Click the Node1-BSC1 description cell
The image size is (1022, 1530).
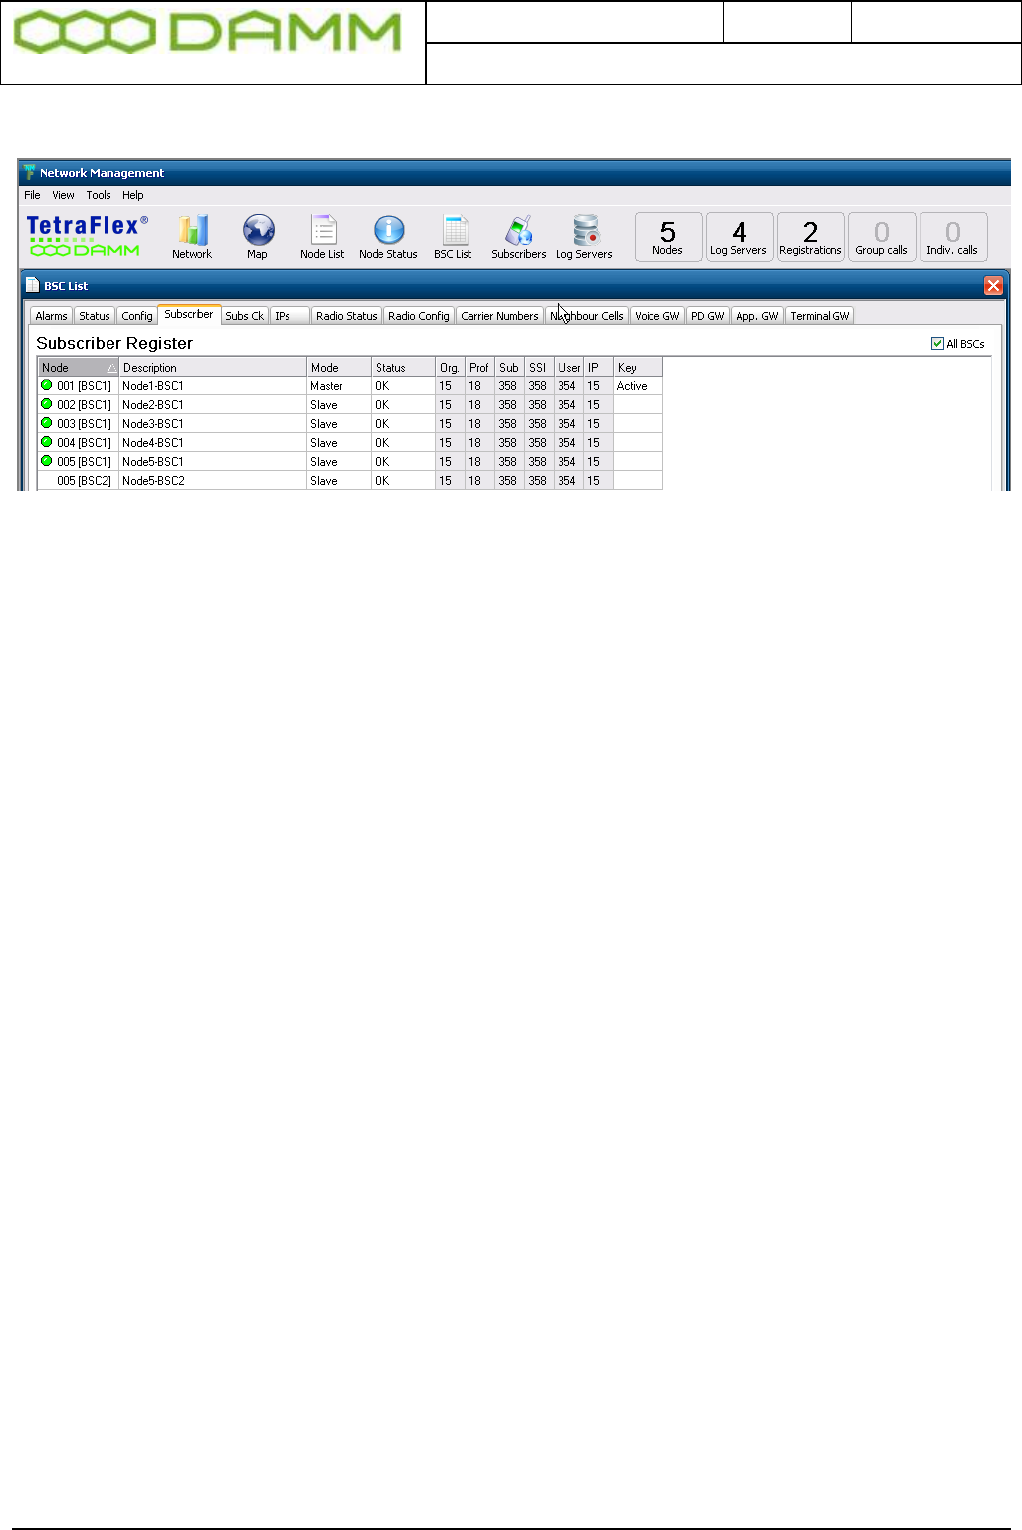coord(212,386)
